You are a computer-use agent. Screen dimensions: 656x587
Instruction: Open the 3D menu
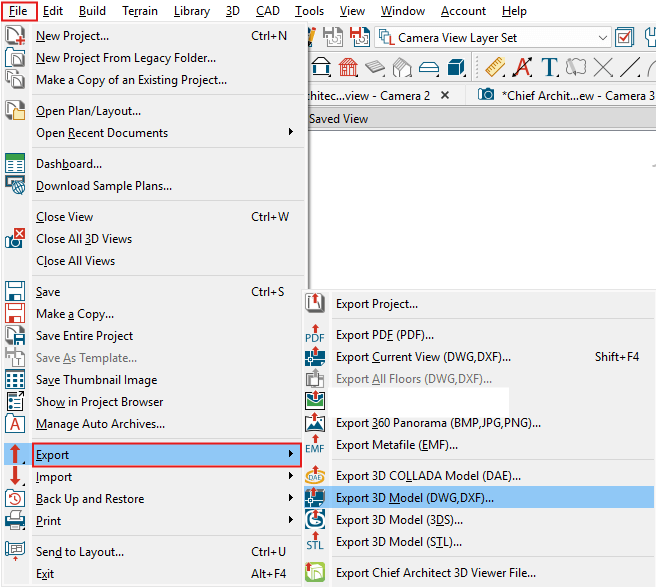[233, 11]
